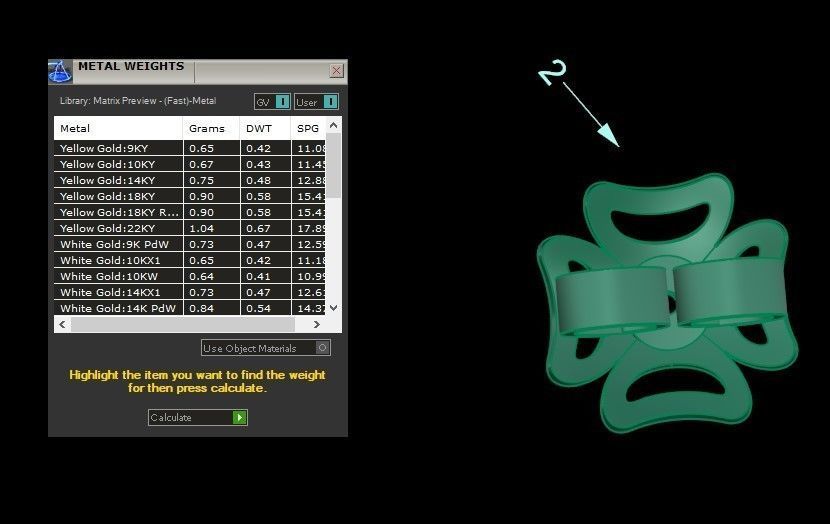This screenshot has height=524, width=830.
Task: Click the scroll right arrow of metal table
Action: 317,324
